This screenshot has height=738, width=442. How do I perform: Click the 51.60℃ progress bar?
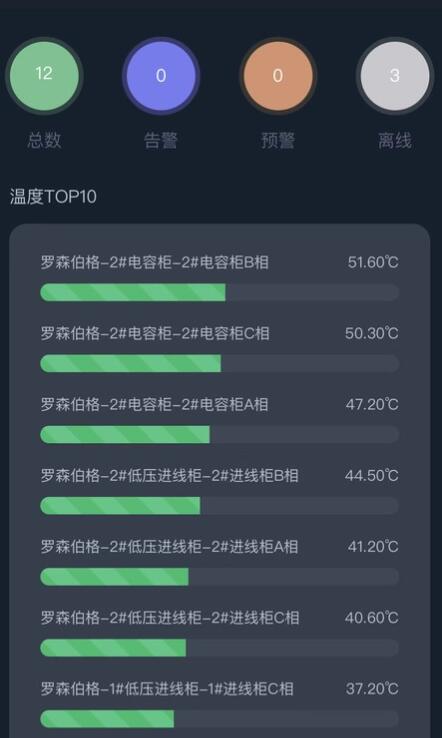pos(219,292)
